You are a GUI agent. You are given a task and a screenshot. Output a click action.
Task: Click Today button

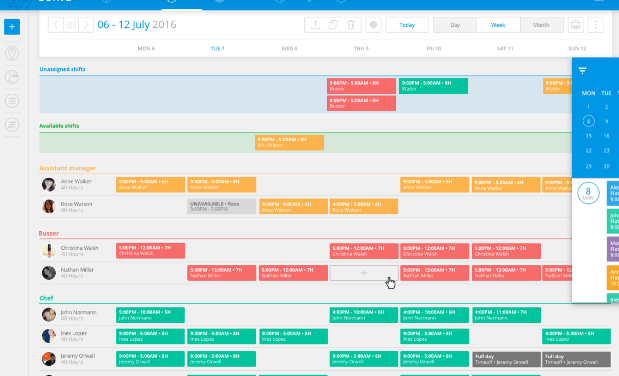(407, 25)
